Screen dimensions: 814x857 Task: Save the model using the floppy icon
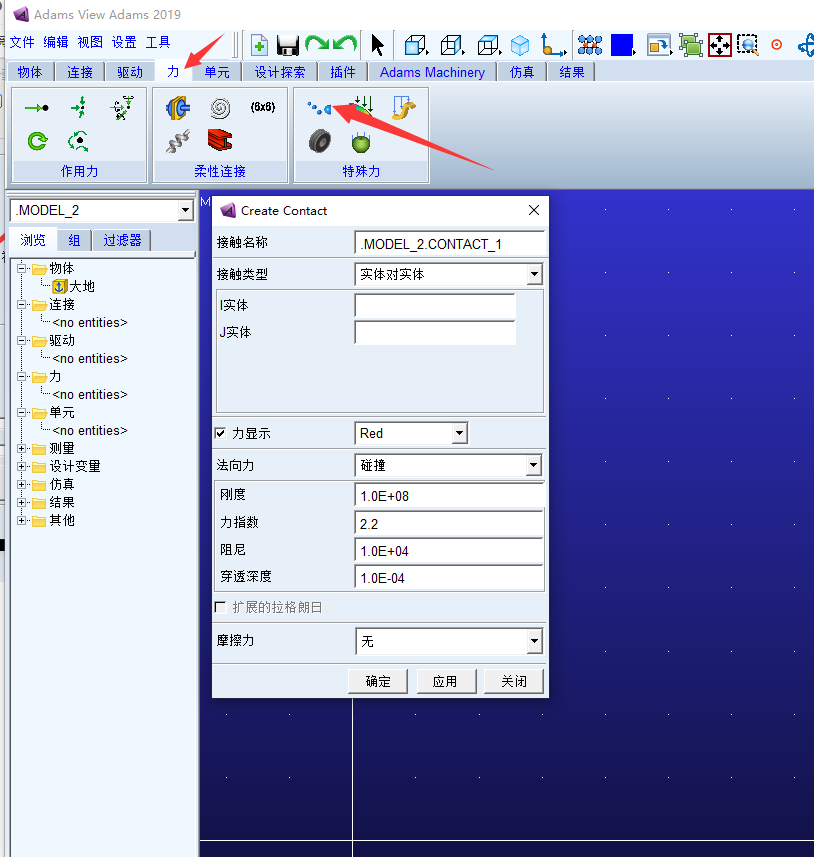click(288, 45)
